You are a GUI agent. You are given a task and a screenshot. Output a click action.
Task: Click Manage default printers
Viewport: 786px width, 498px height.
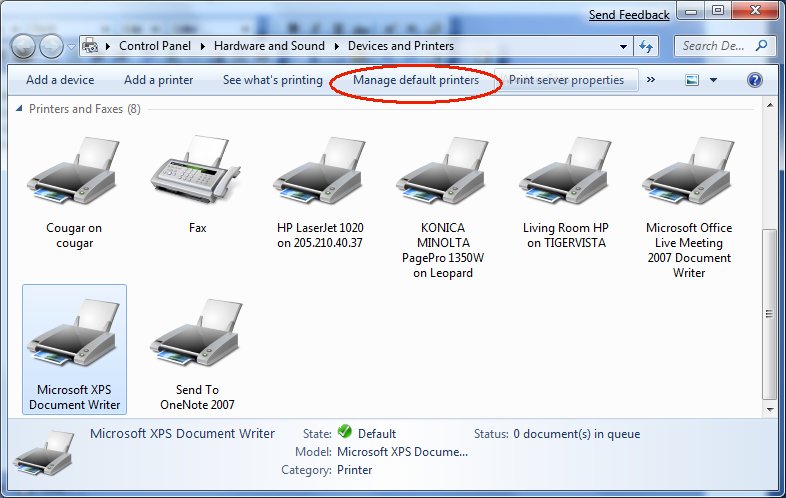[416, 80]
